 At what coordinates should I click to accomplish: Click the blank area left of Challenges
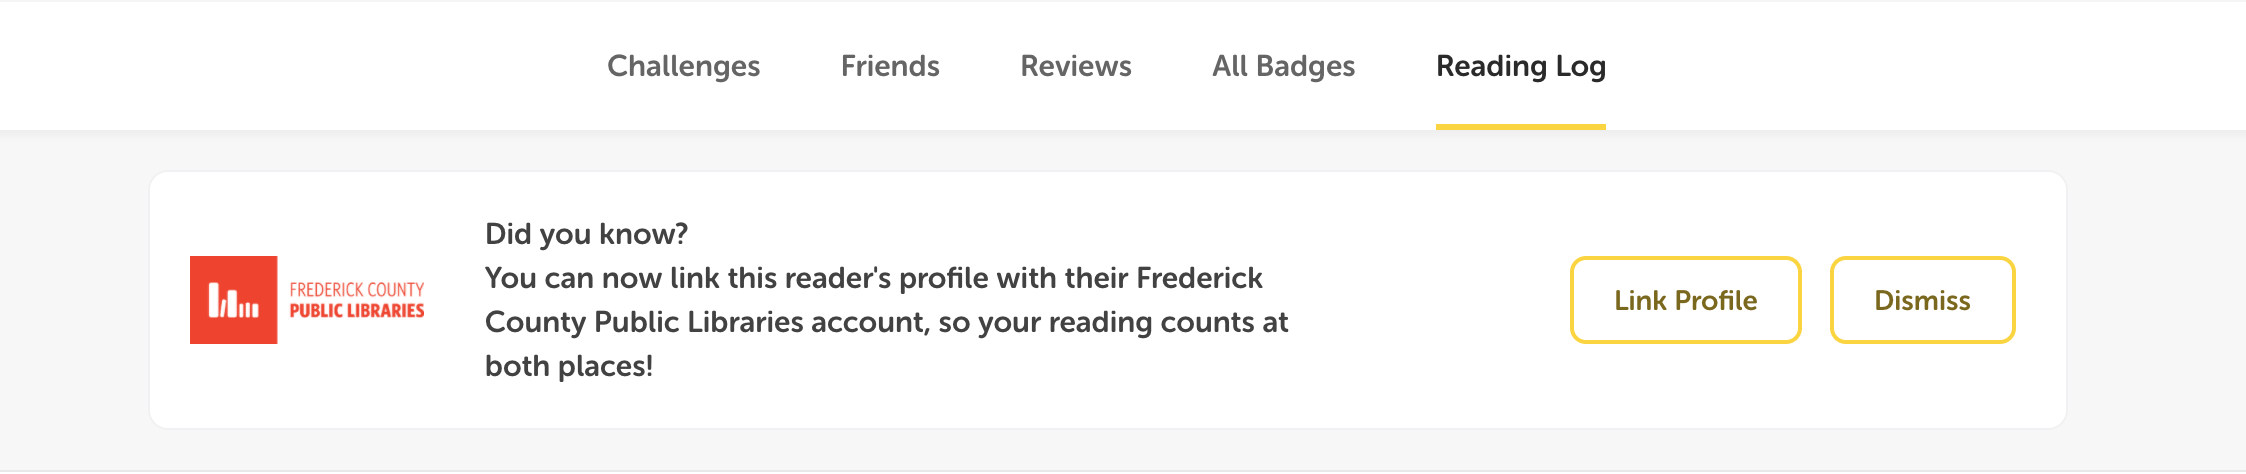300,66
